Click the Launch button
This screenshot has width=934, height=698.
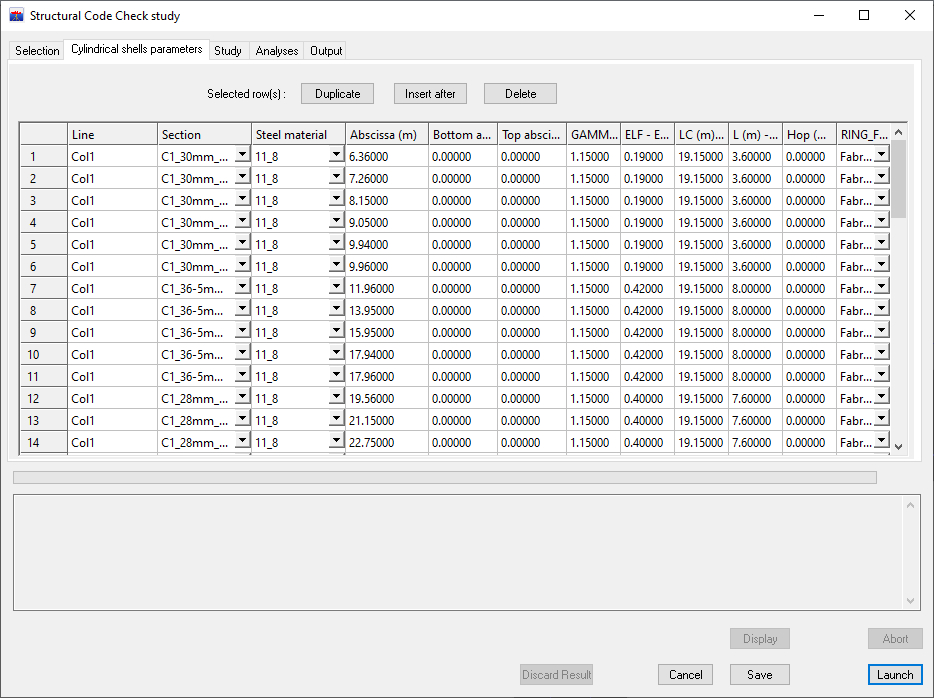click(895, 675)
